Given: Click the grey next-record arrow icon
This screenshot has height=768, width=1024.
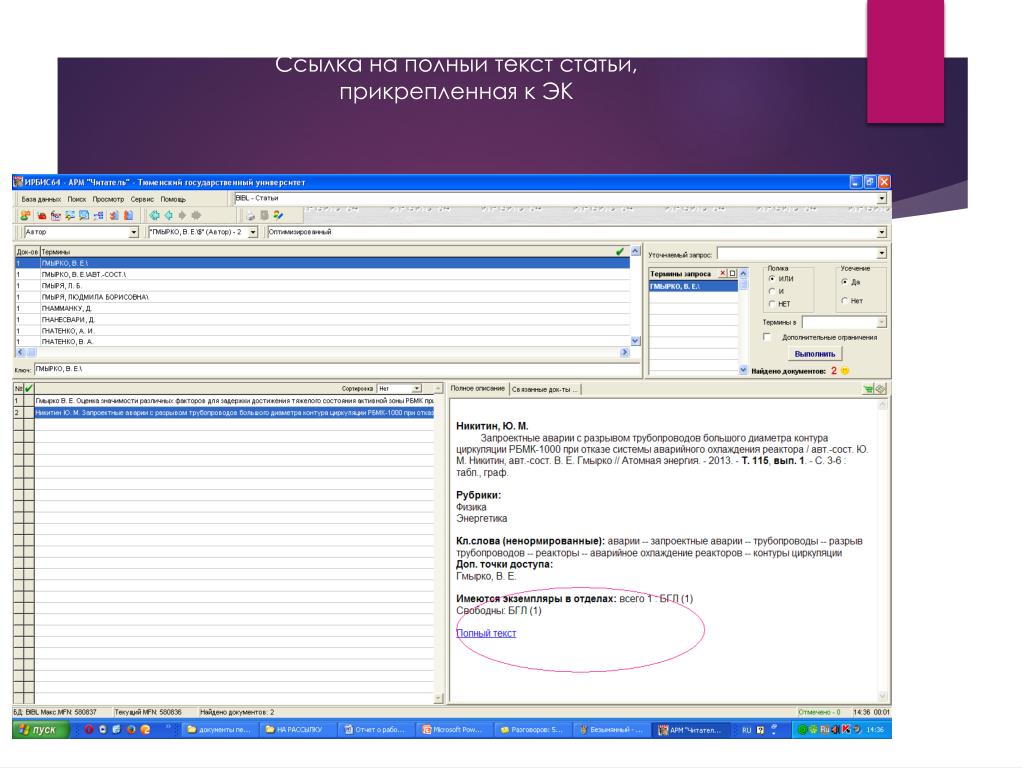Looking at the screenshot, I should [x=182, y=215].
